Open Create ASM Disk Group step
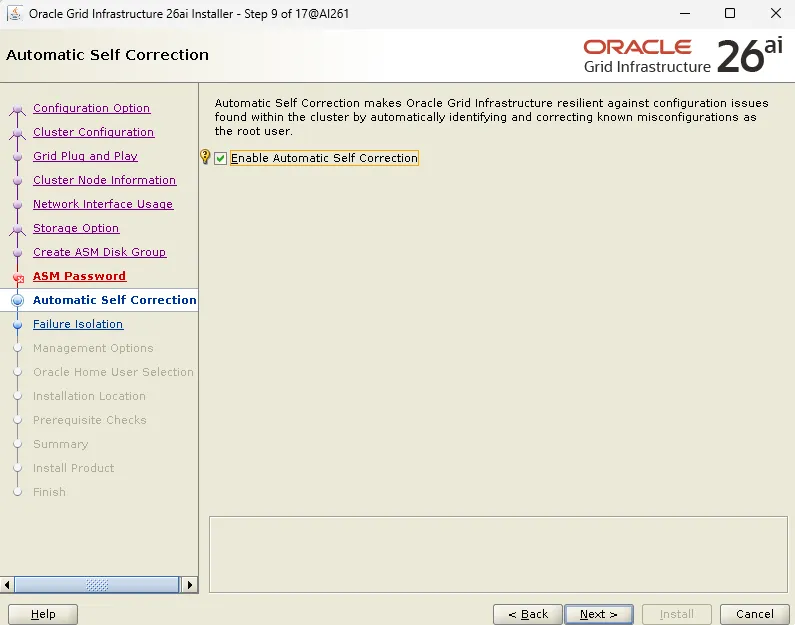This screenshot has width=795, height=625. (x=99, y=252)
